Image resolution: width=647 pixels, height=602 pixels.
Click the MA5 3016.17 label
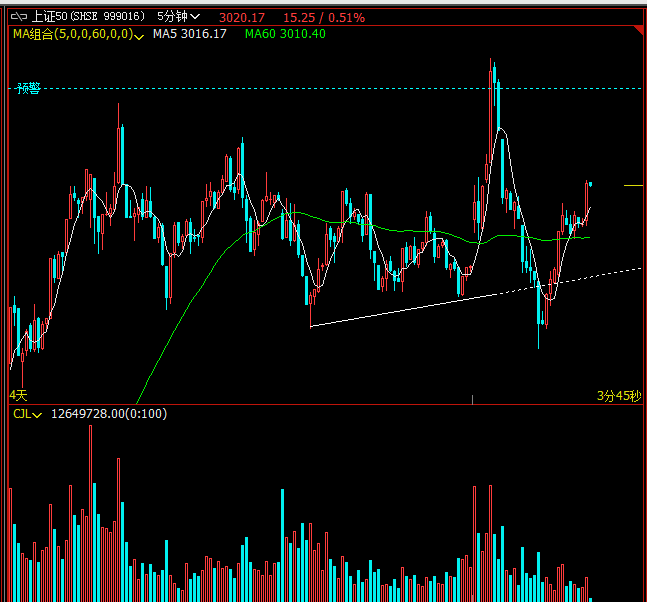point(190,34)
